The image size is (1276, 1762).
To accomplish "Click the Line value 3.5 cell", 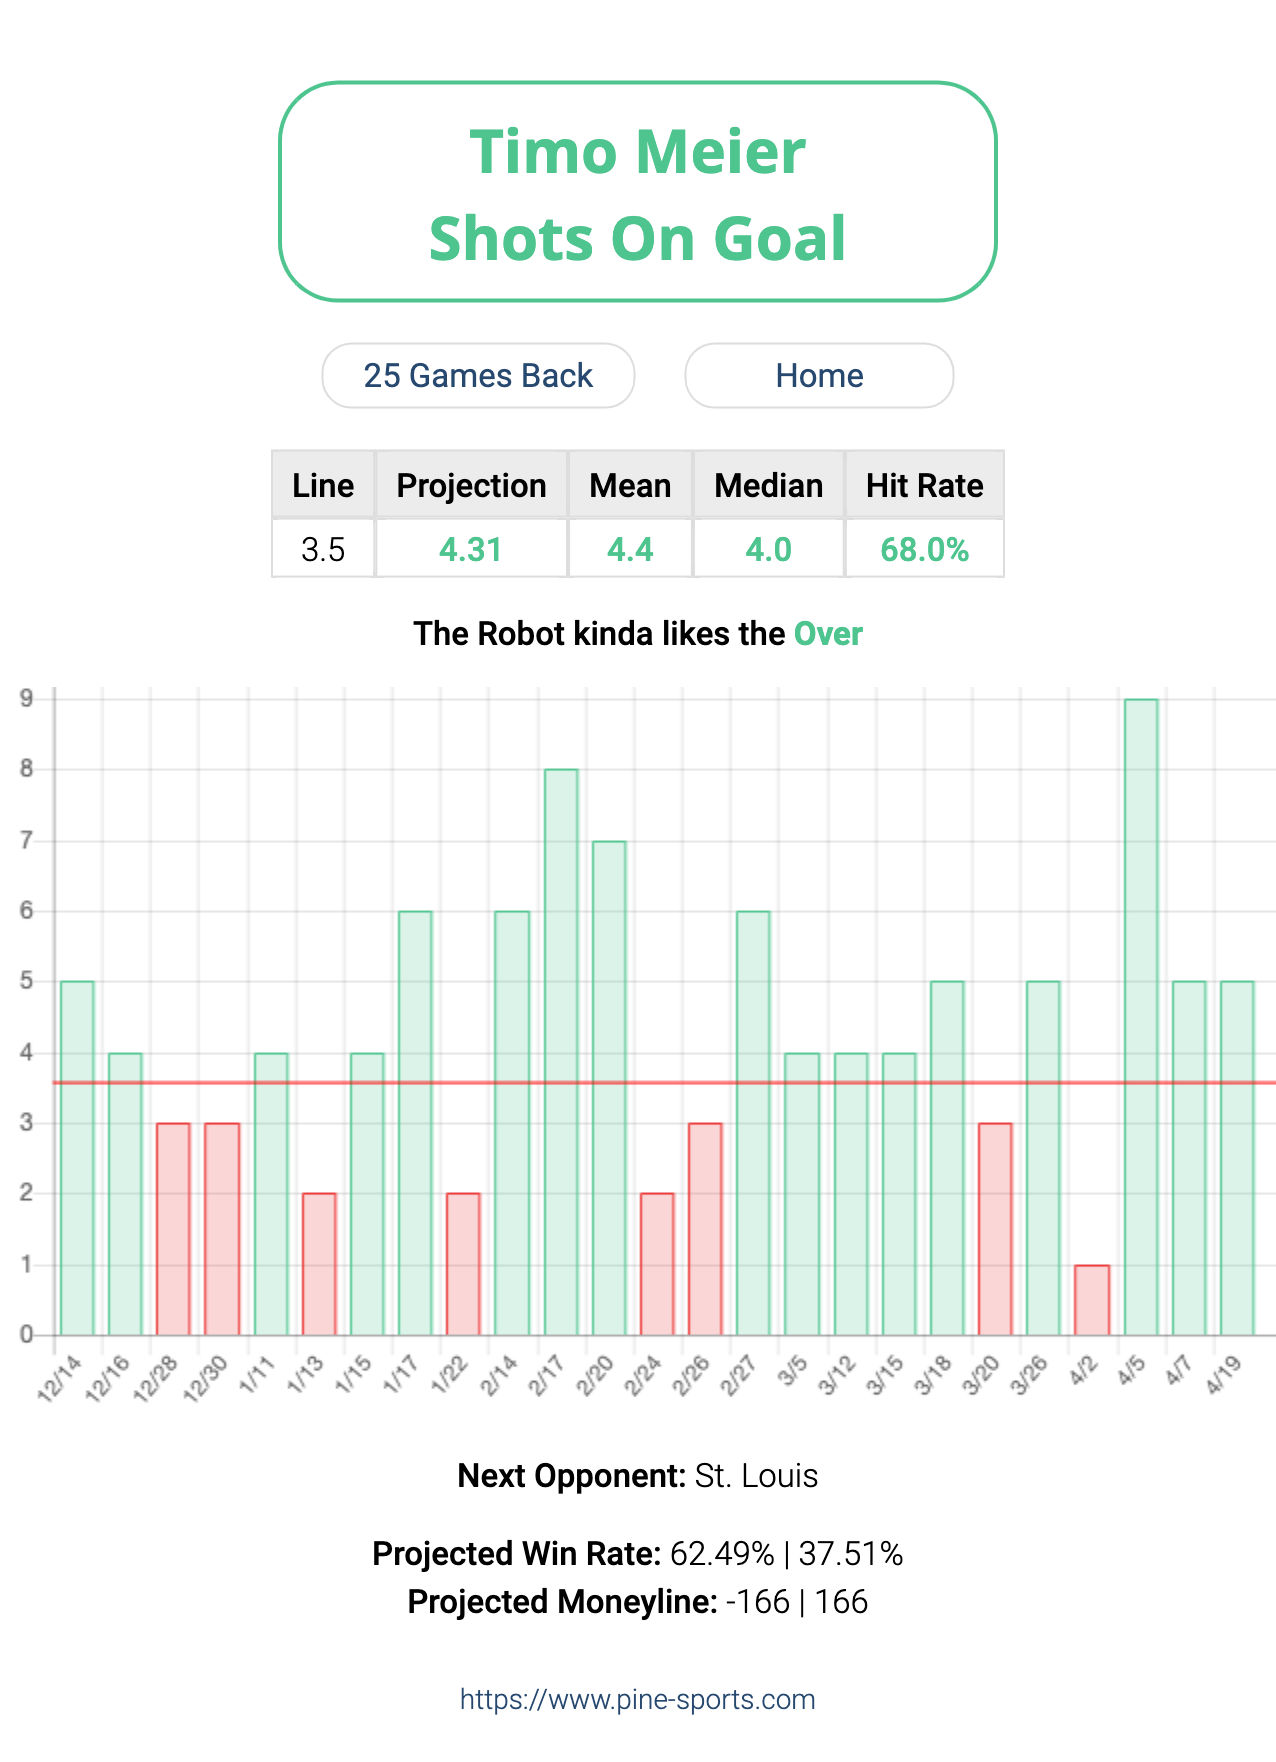I will tap(323, 549).
